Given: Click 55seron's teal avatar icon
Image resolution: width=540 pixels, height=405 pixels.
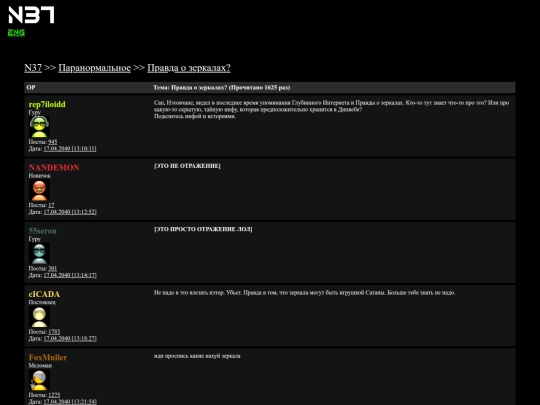Looking at the screenshot, I should tap(39, 253).
